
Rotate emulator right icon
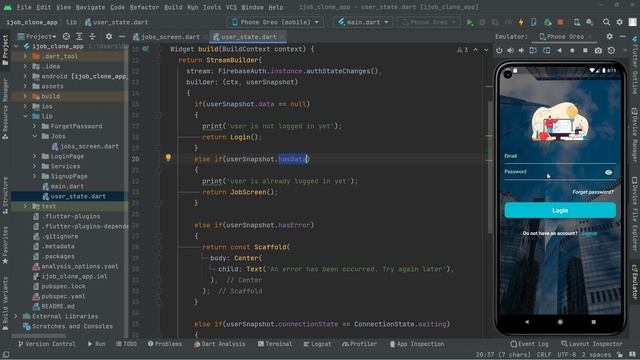pos(547,51)
